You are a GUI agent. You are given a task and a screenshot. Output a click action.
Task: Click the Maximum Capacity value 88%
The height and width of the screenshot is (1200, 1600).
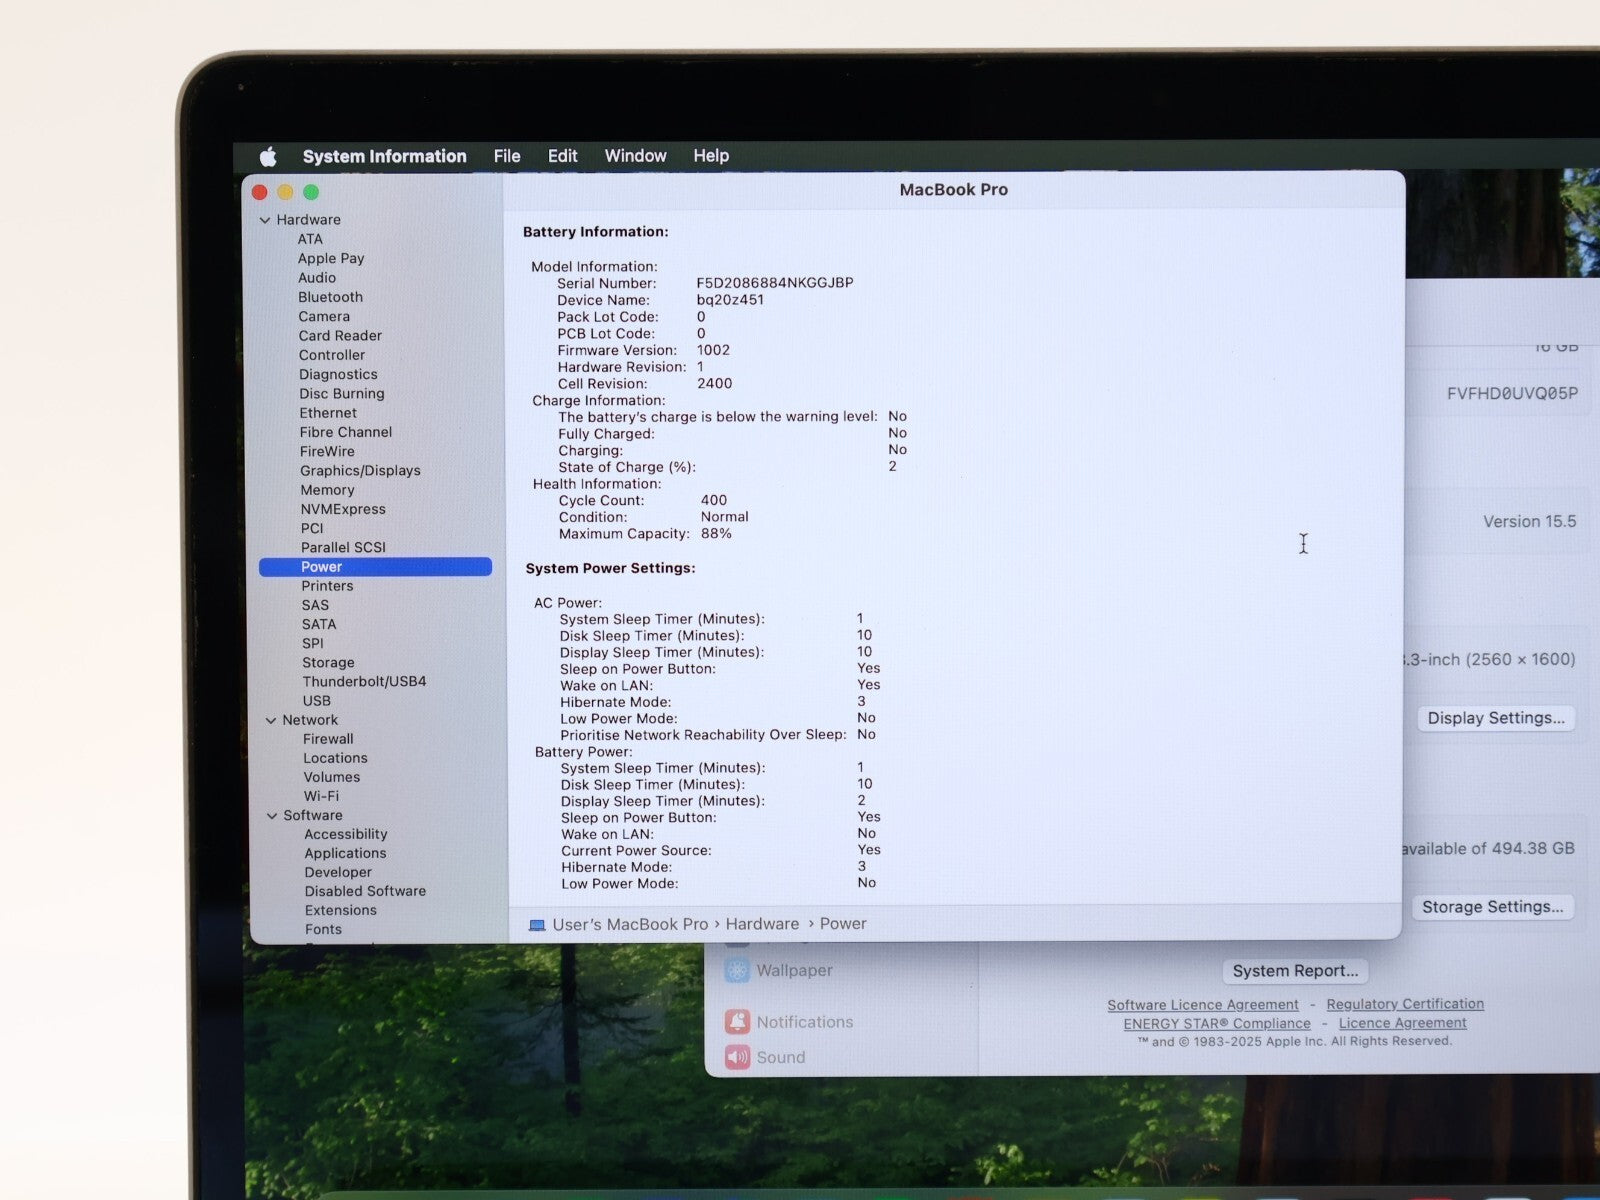pyautogui.click(x=716, y=533)
